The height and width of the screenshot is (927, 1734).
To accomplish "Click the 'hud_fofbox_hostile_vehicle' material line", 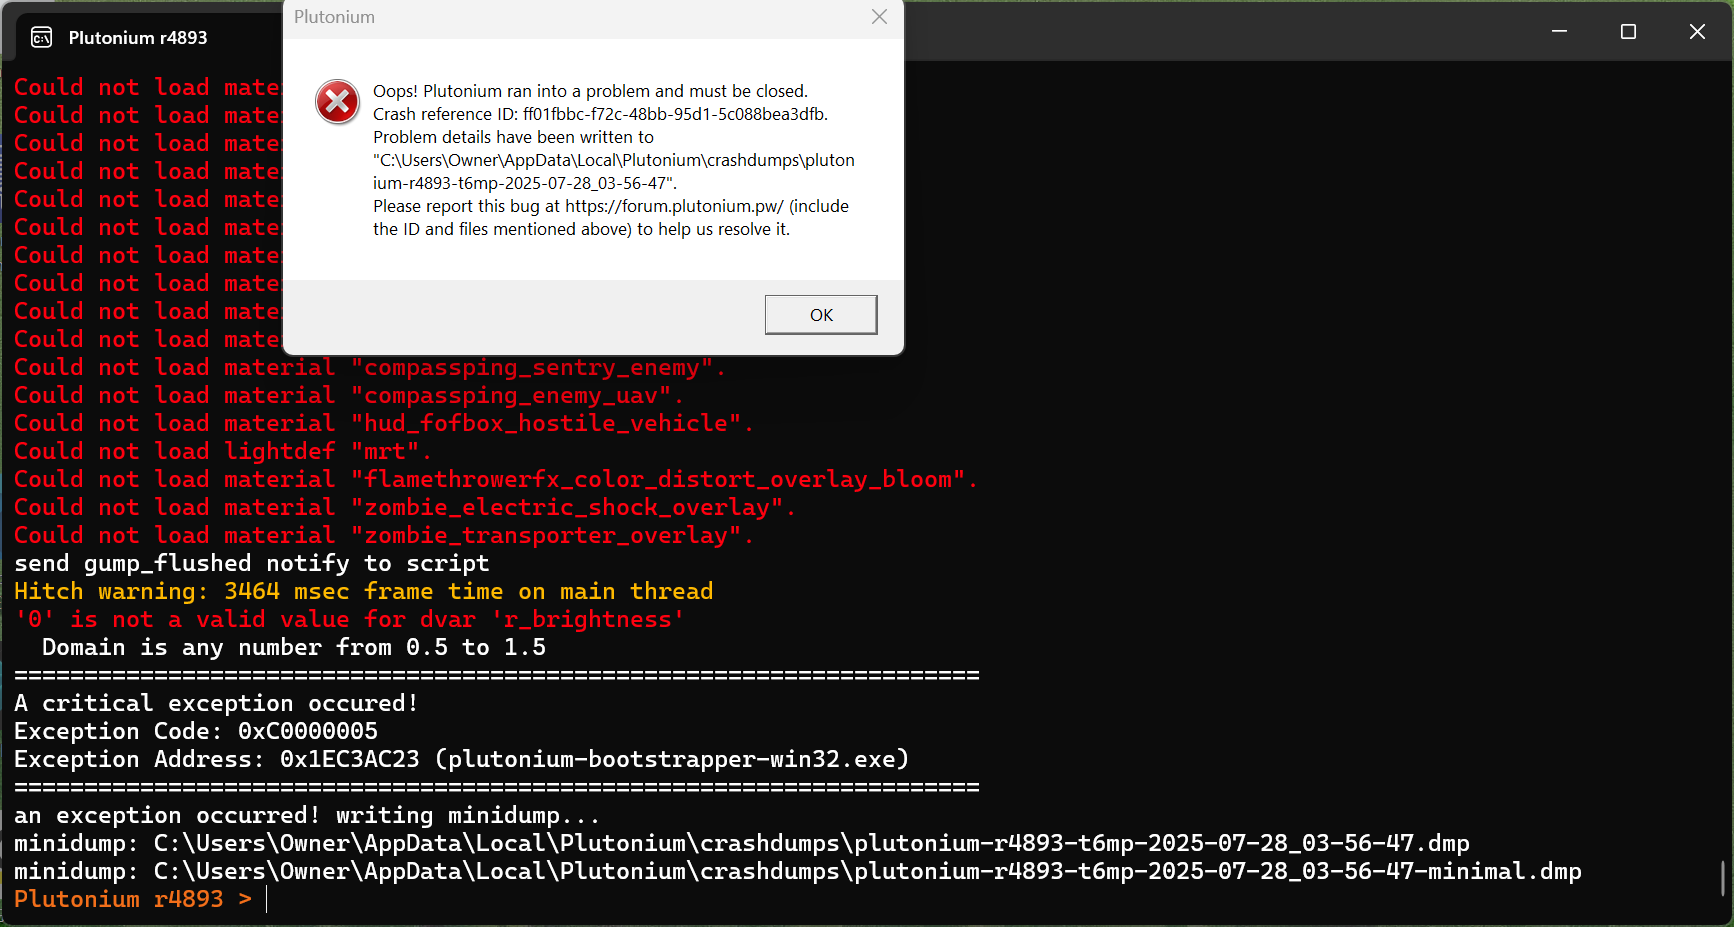I will [x=384, y=423].
